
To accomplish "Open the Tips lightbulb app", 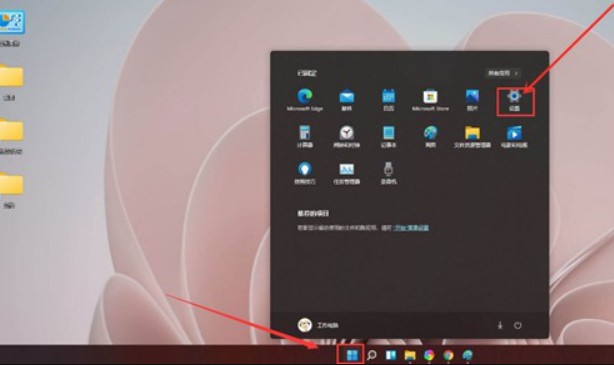I will (305, 173).
